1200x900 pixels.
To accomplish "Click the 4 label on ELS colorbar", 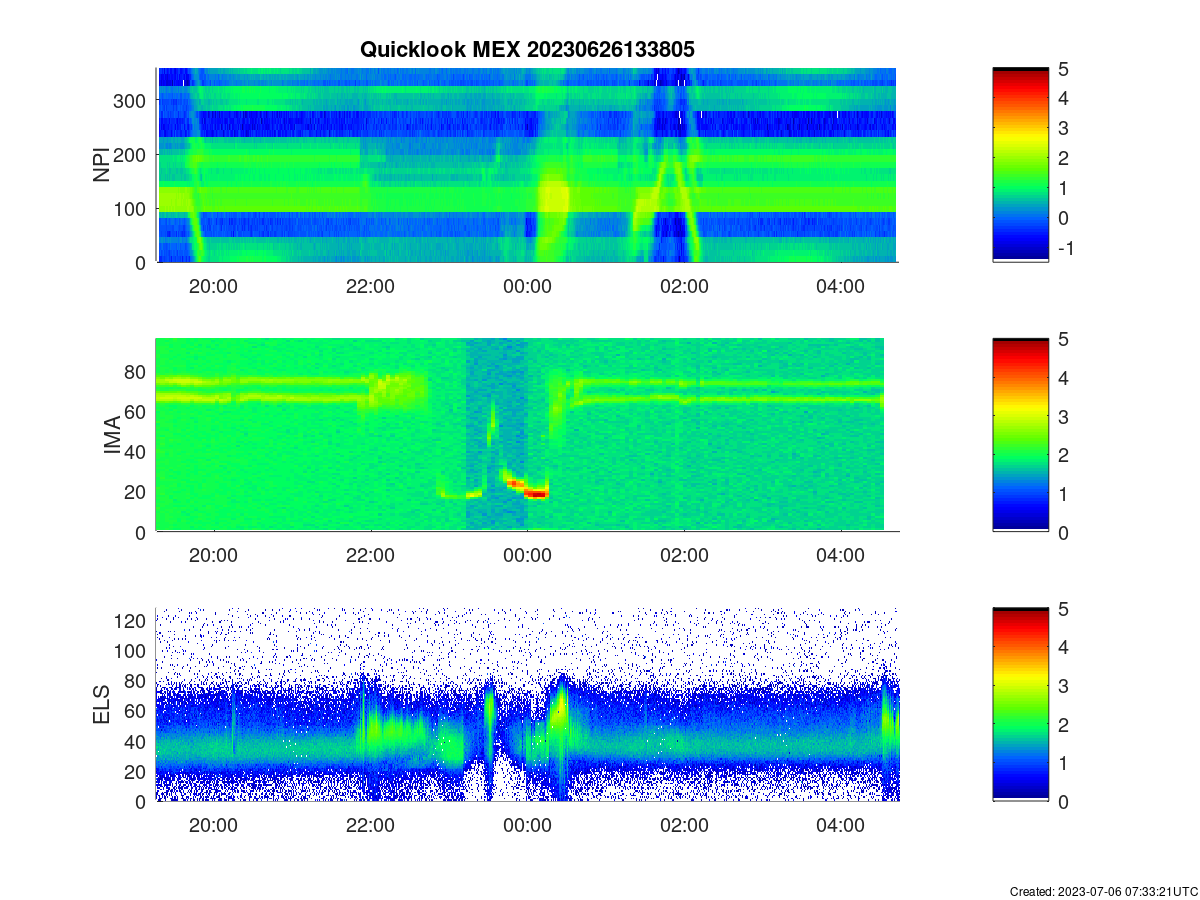I will coord(1063,647).
